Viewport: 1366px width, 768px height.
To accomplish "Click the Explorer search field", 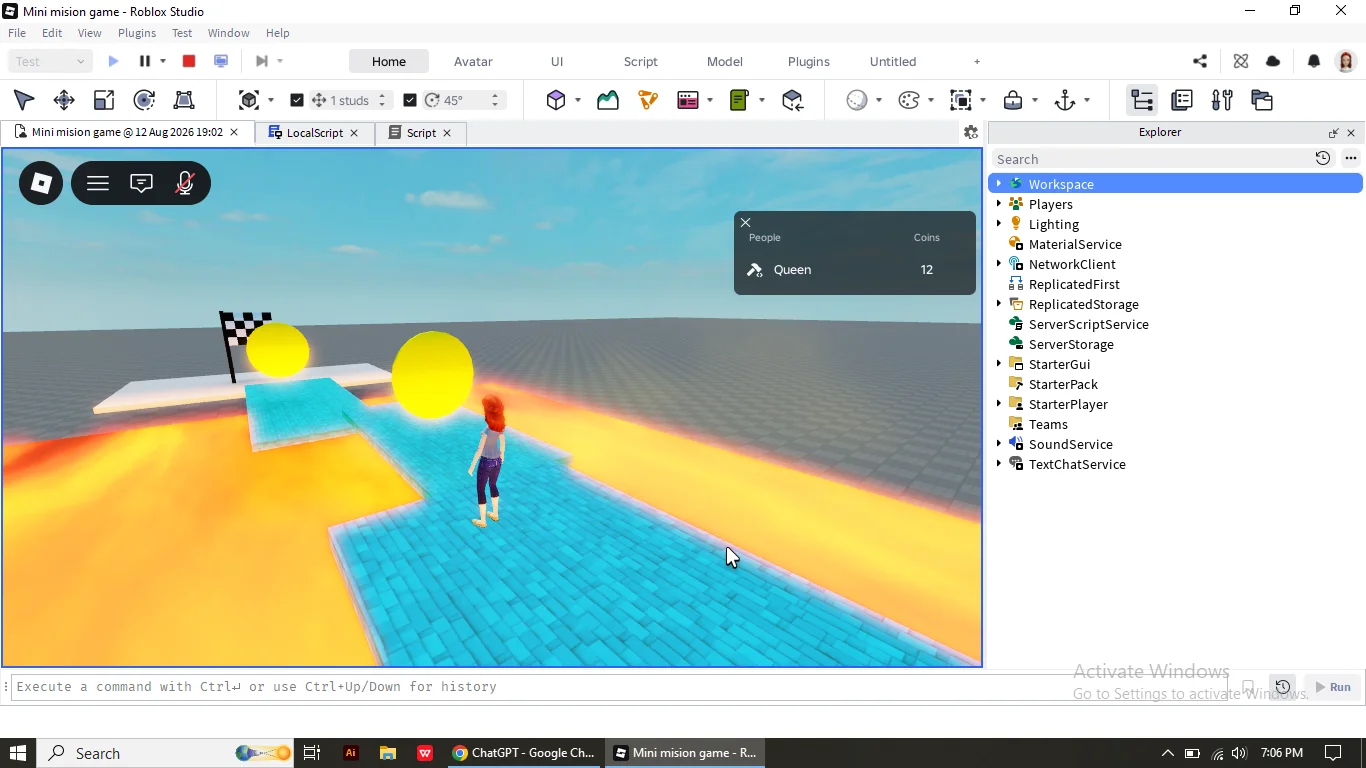I will pyautogui.click(x=1152, y=159).
